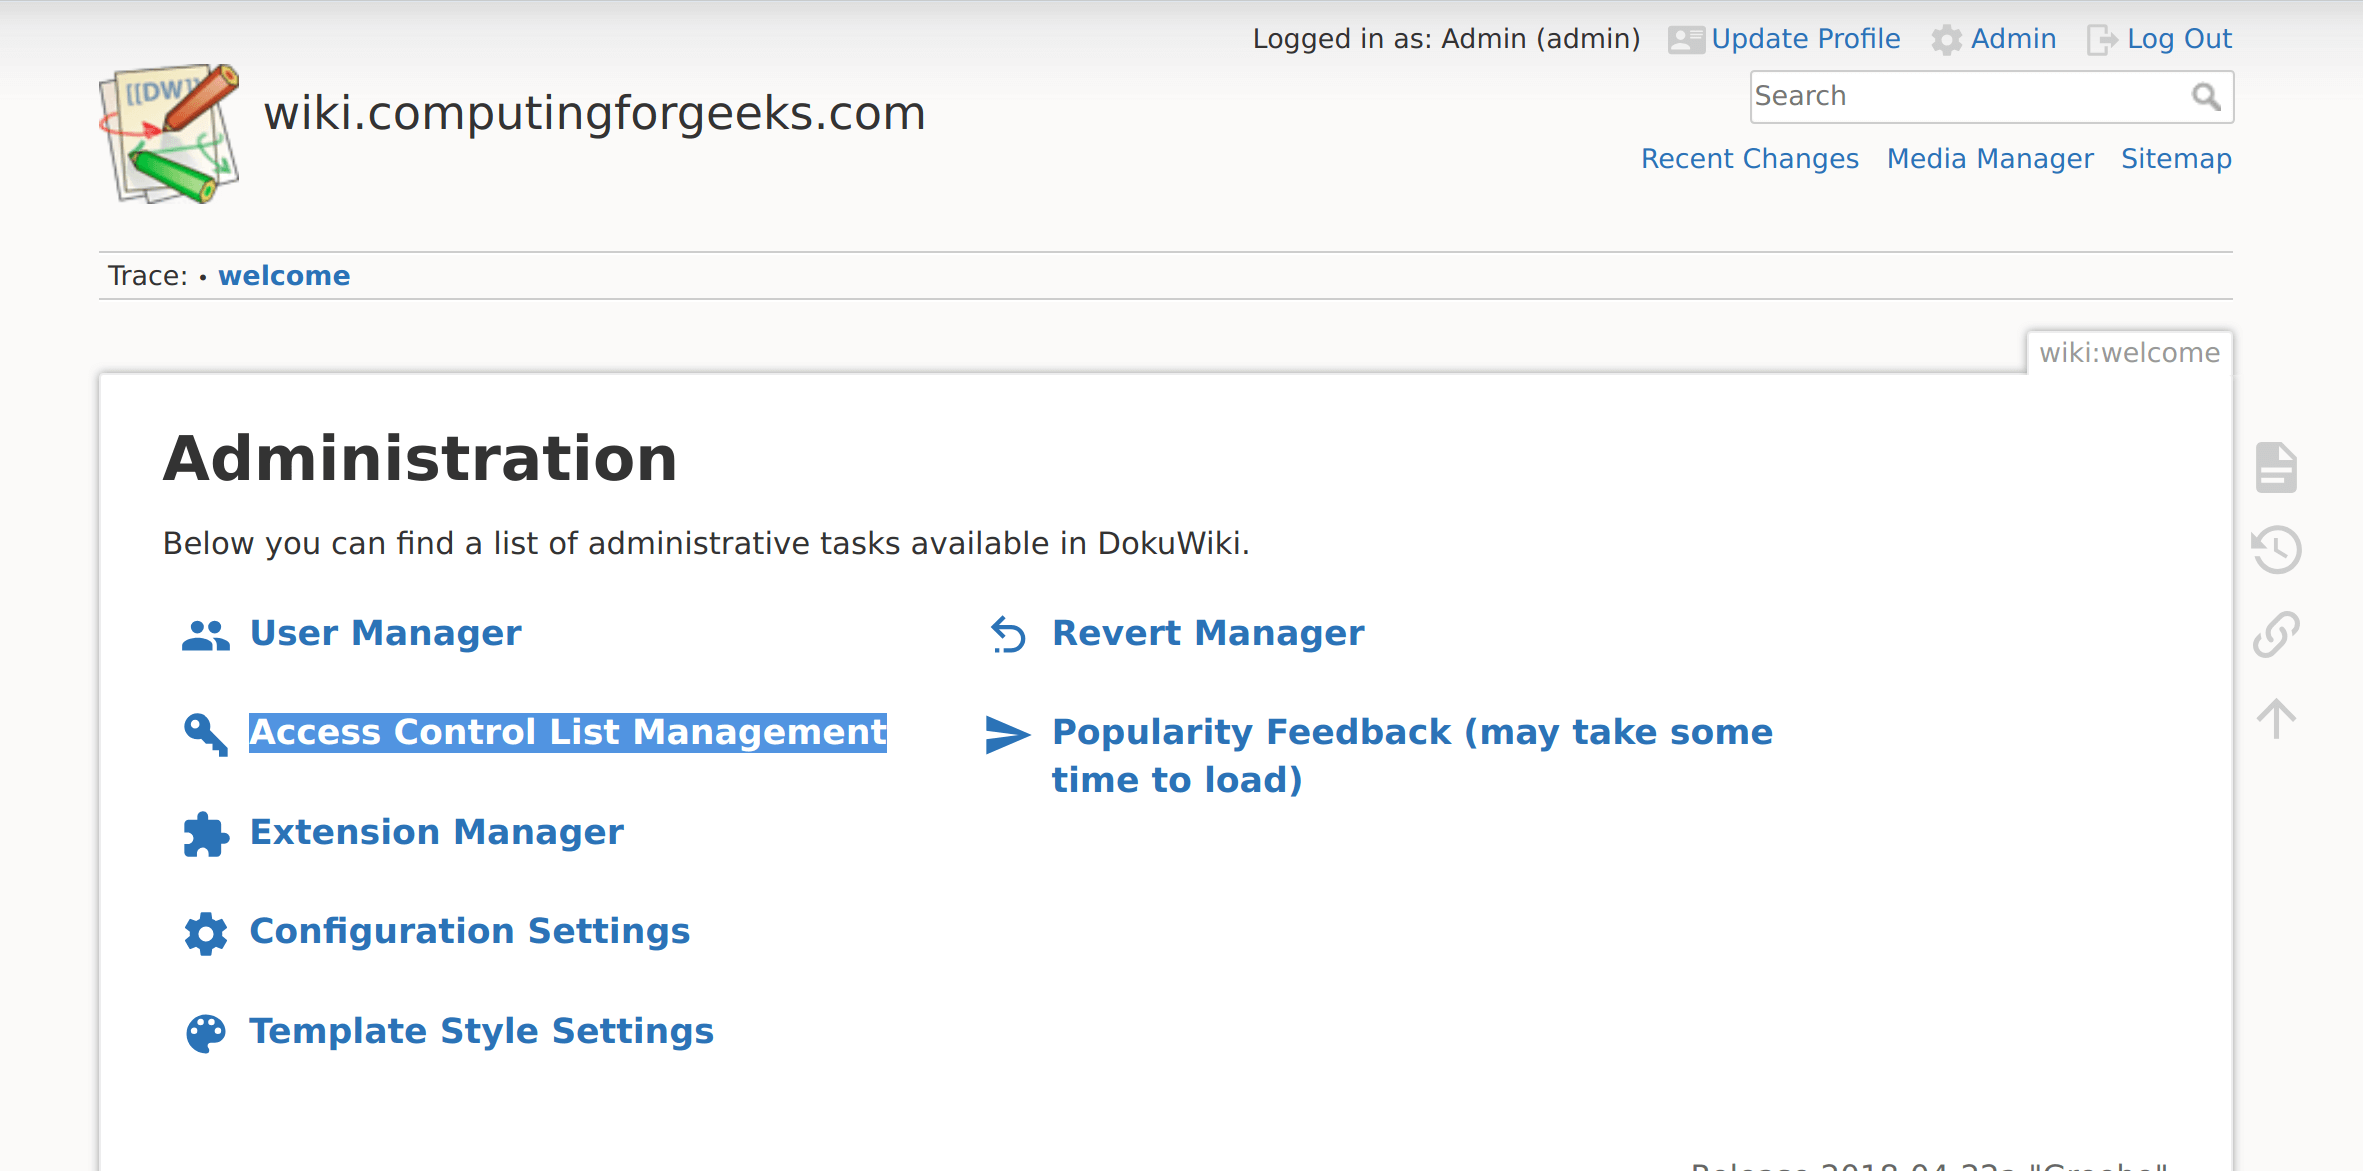Click the Update Profile card icon

tap(1686, 40)
